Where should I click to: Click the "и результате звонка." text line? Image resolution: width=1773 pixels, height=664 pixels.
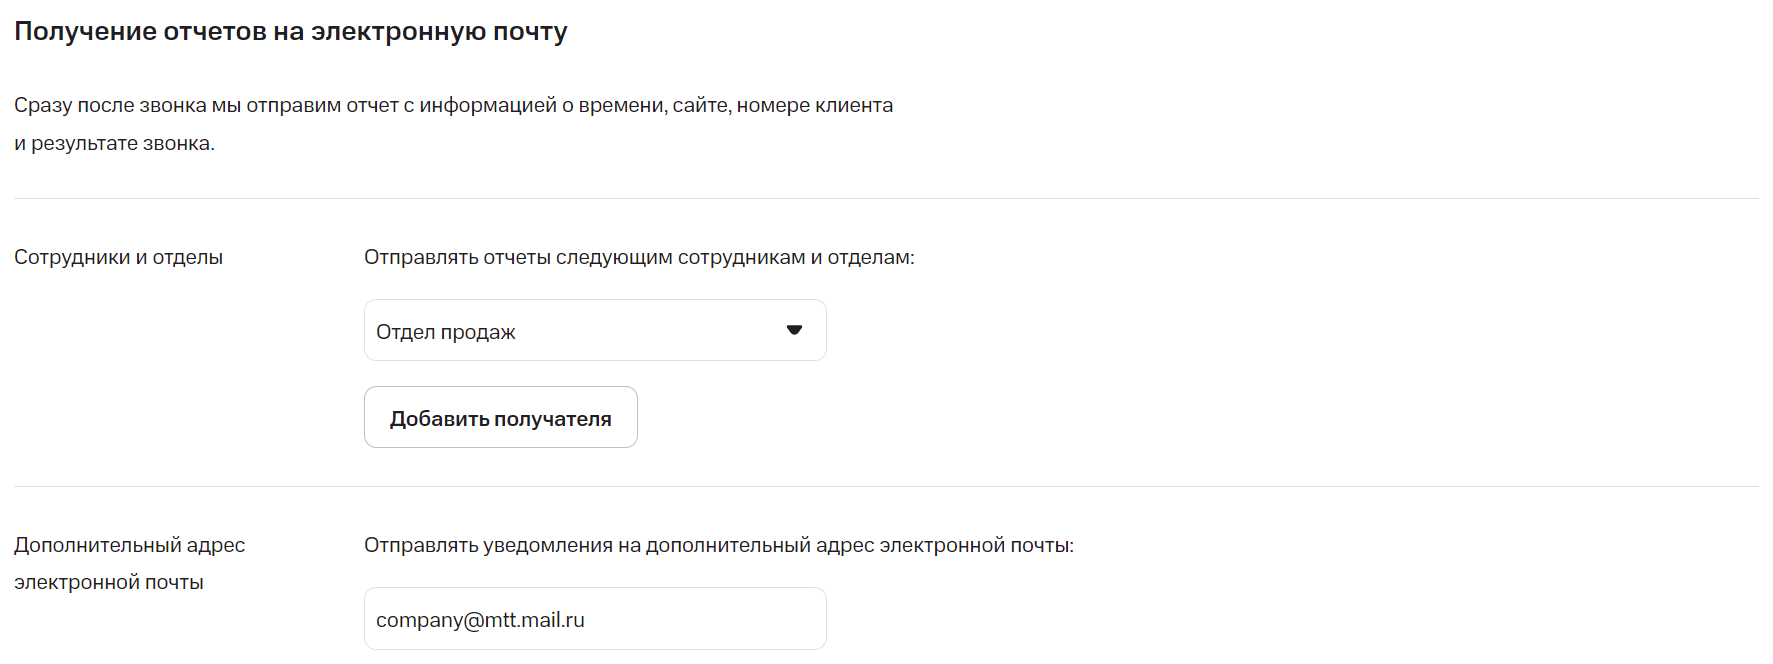(x=114, y=143)
